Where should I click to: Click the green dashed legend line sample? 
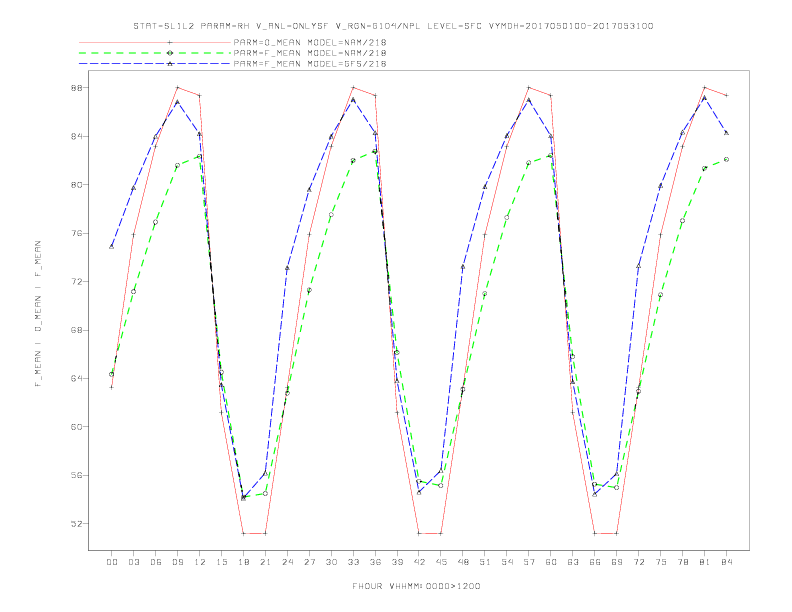point(155,53)
